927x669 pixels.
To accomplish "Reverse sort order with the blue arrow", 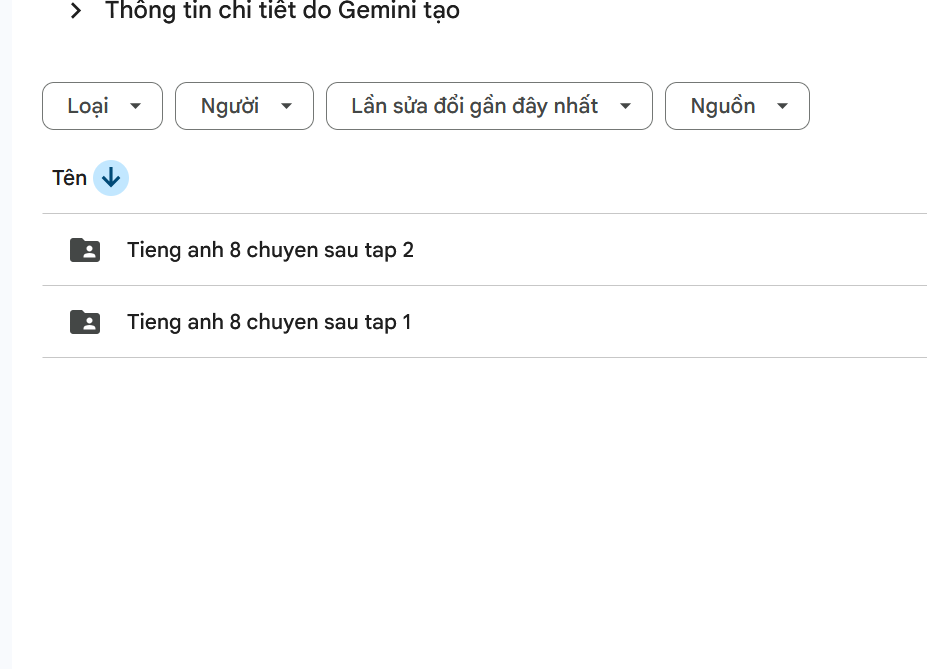I will pos(111,179).
